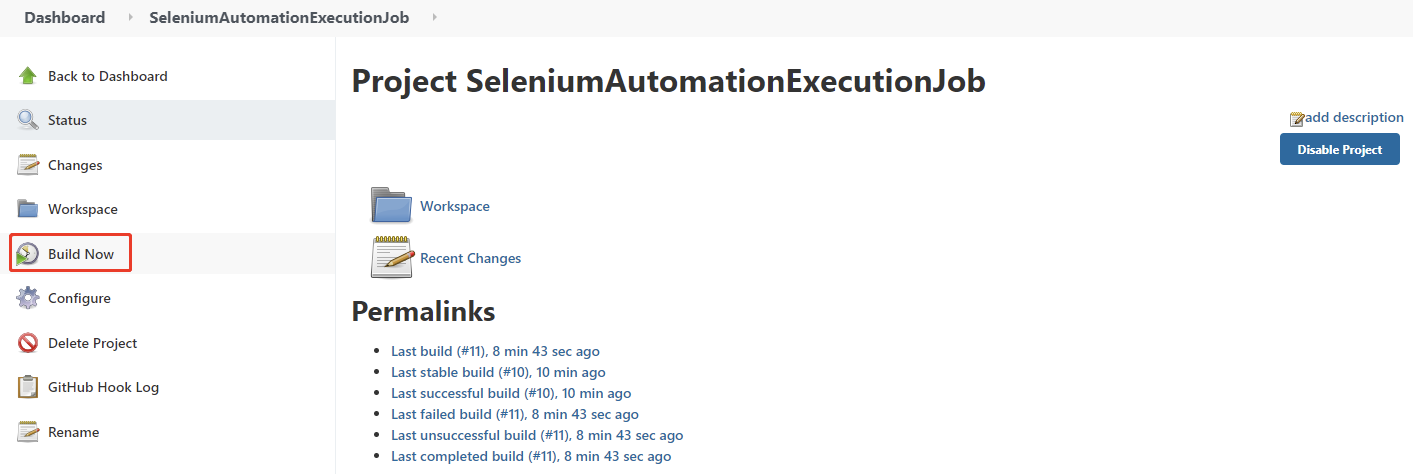Click the Rename notepad icon
This screenshot has width=1413, height=474.
[x=28, y=432]
